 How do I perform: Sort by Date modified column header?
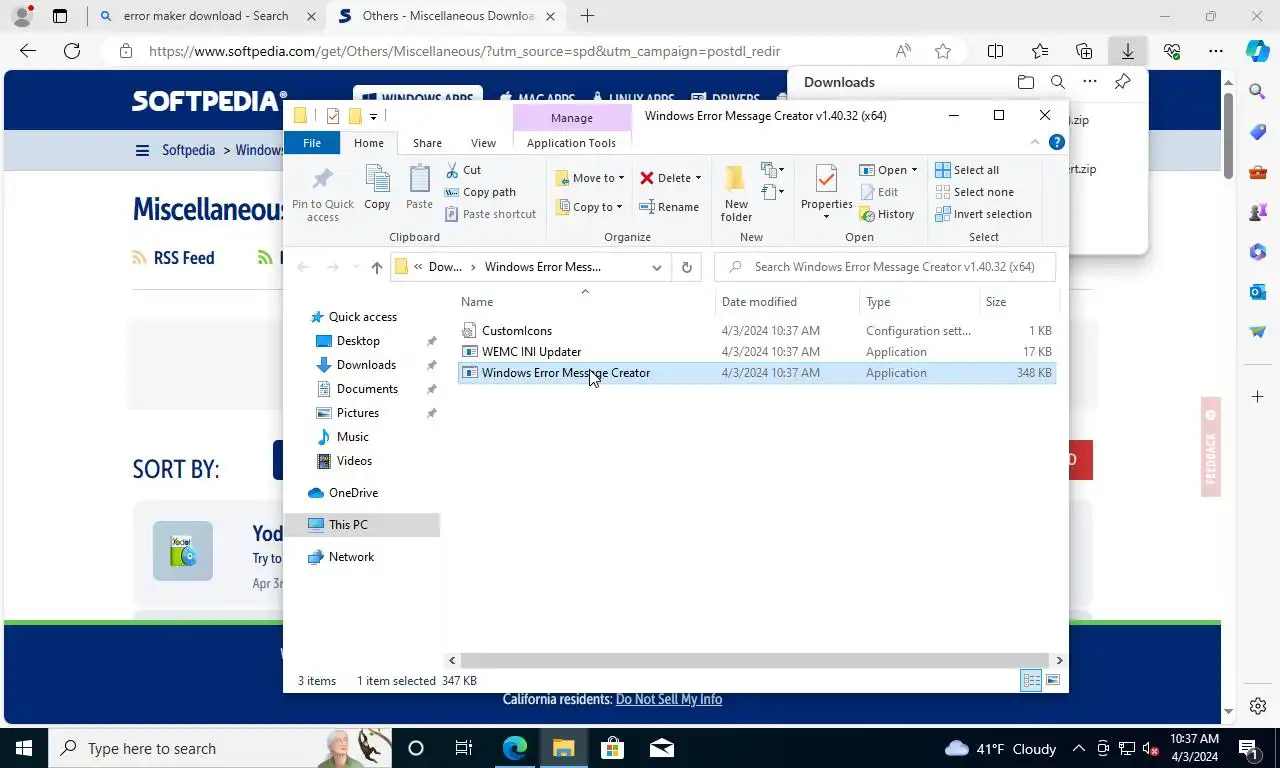coord(787,302)
